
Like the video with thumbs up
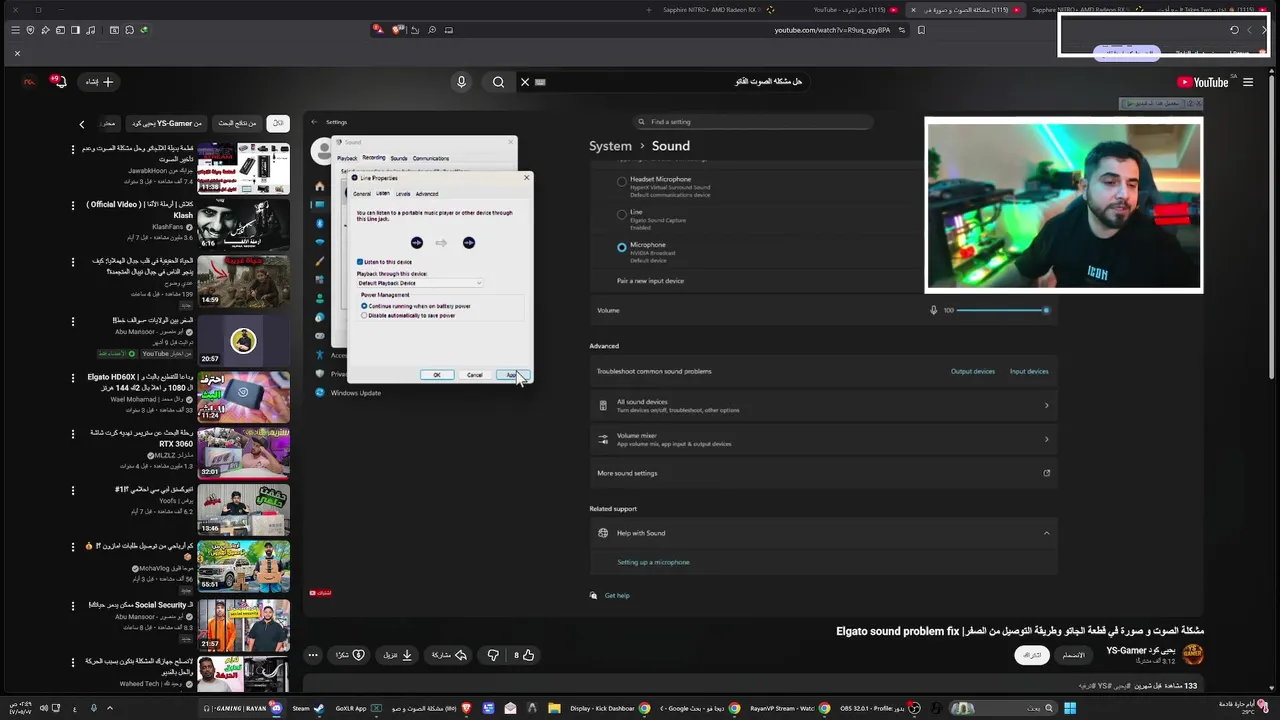point(525,655)
